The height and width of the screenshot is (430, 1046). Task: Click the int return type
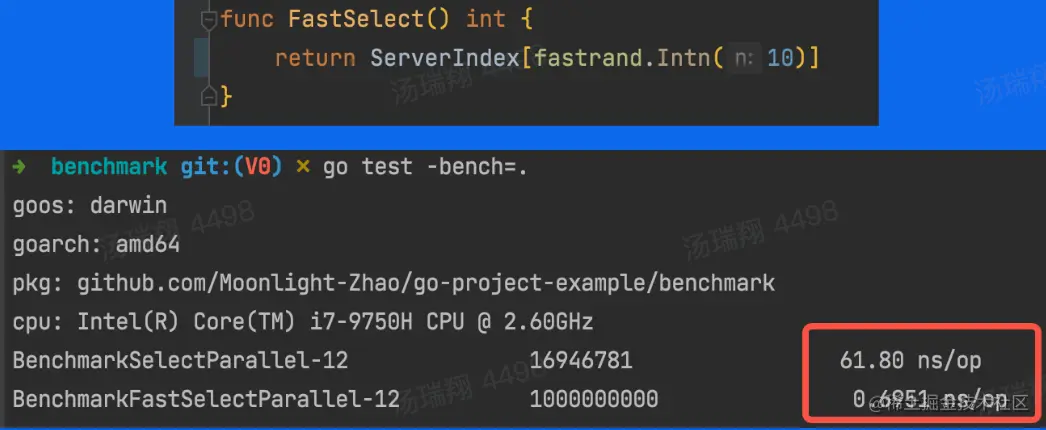(x=485, y=20)
